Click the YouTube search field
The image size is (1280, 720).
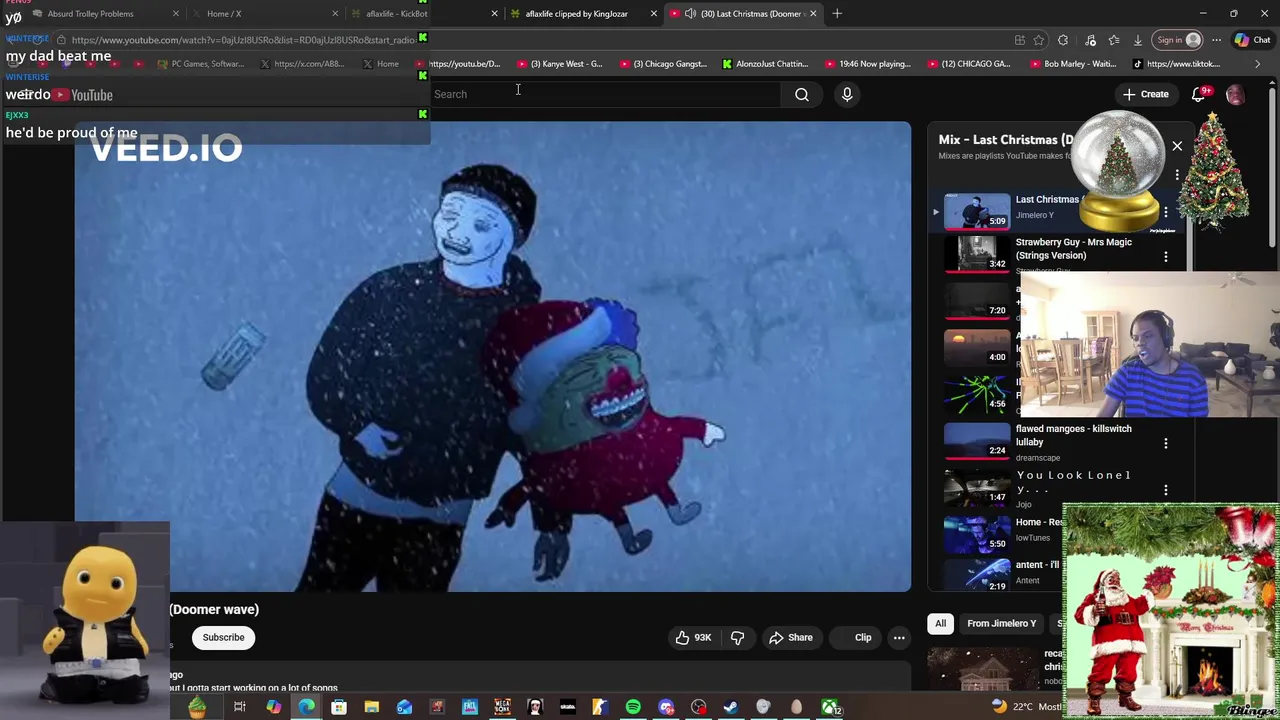coord(605,94)
